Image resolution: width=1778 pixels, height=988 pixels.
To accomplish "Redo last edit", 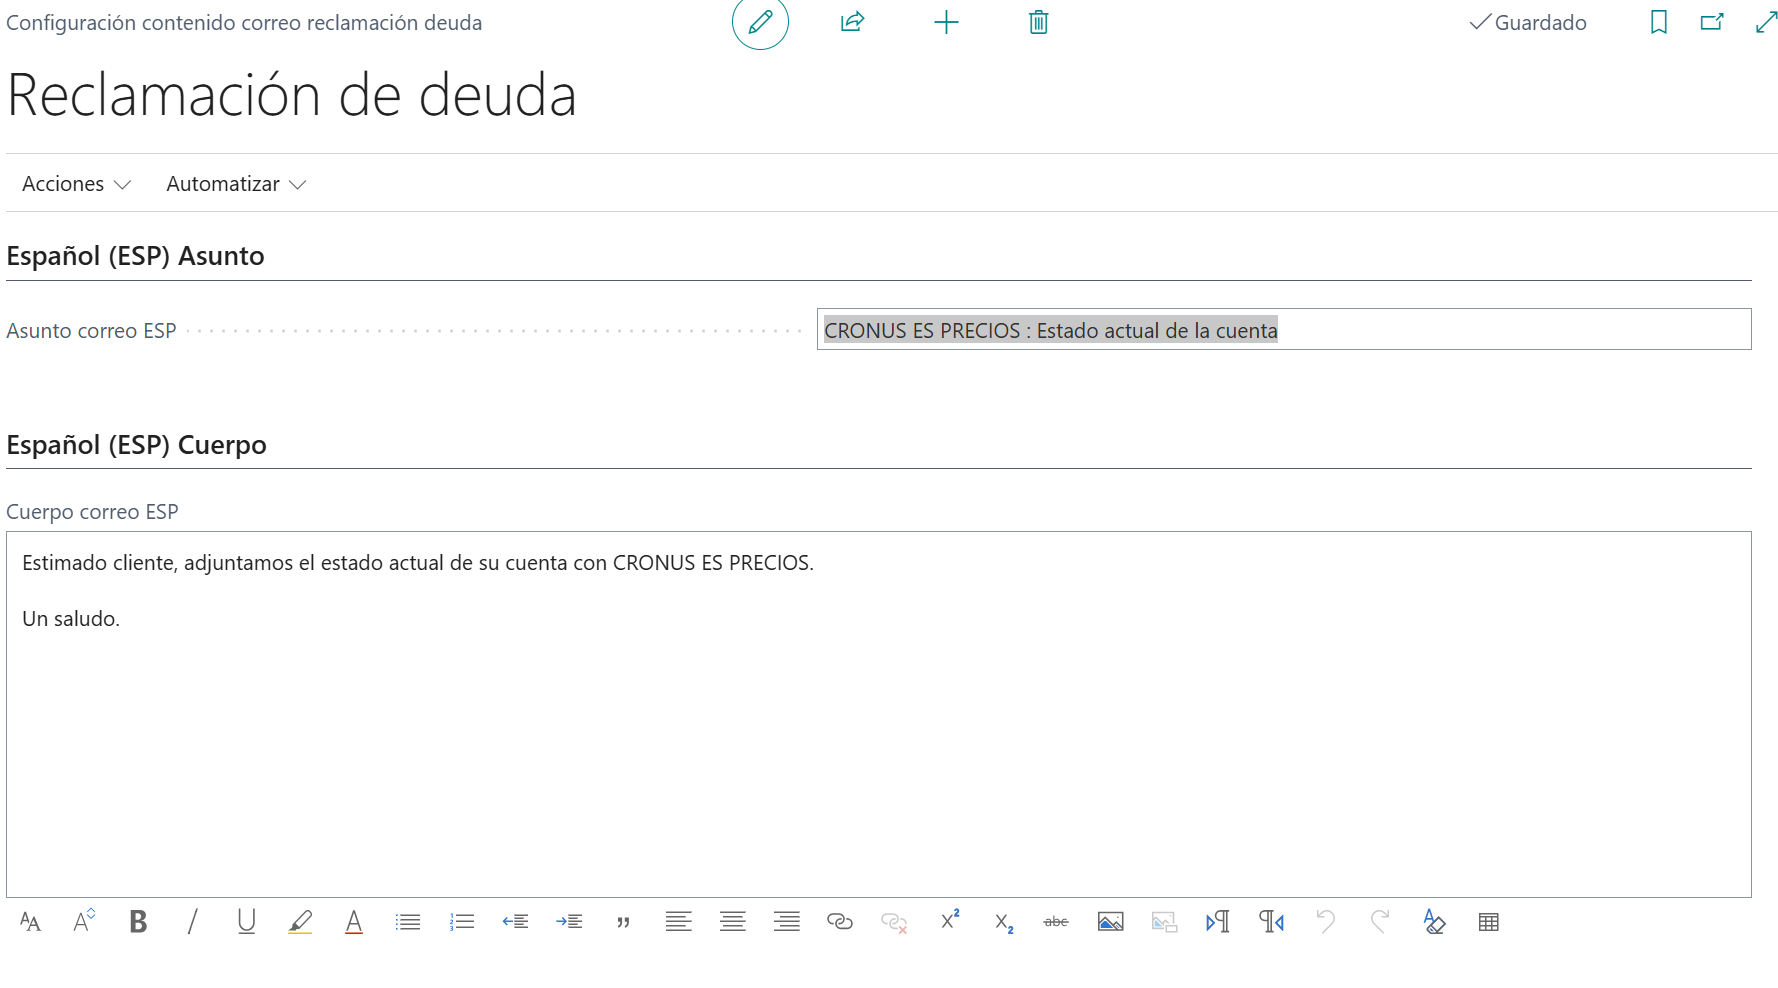I will [x=1380, y=922].
